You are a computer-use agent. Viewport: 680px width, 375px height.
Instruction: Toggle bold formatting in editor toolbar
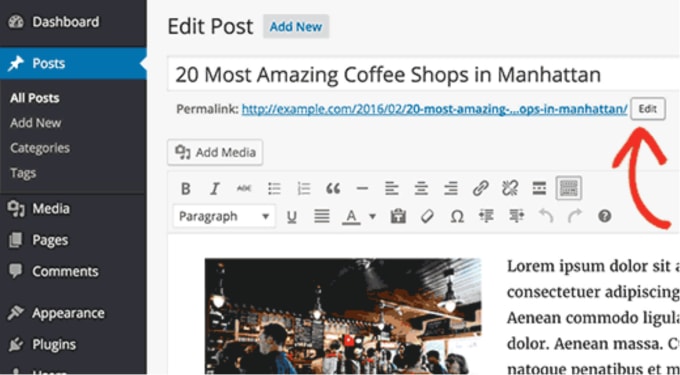(x=186, y=189)
